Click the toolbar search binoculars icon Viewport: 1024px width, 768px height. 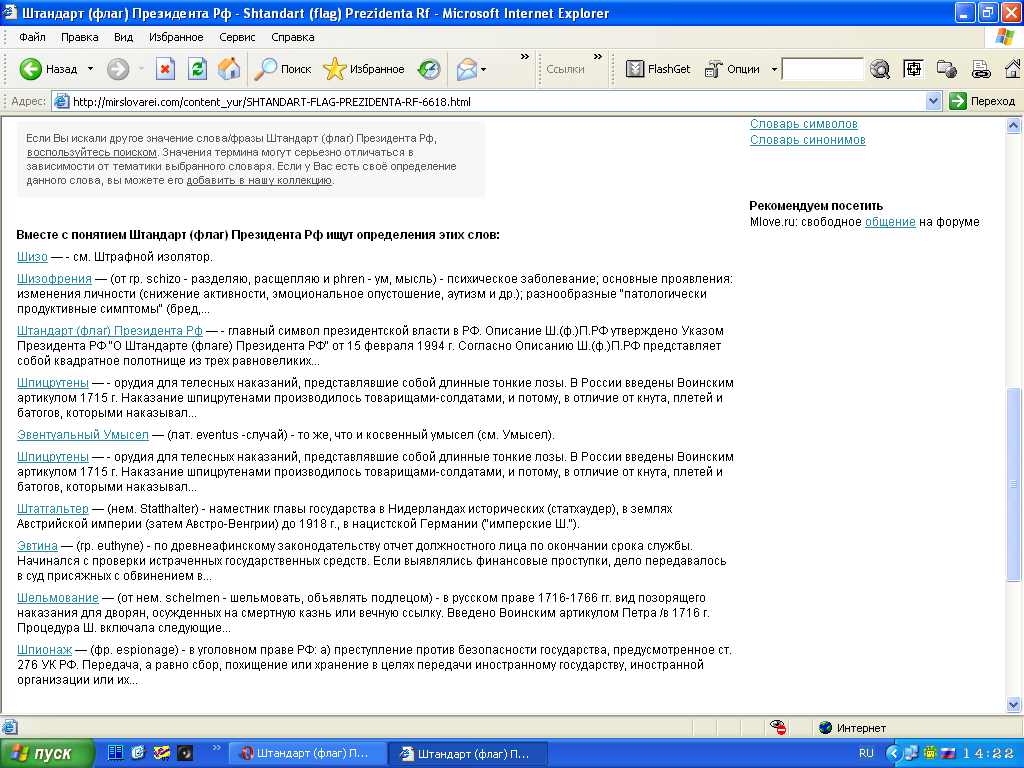click(880, 69)
